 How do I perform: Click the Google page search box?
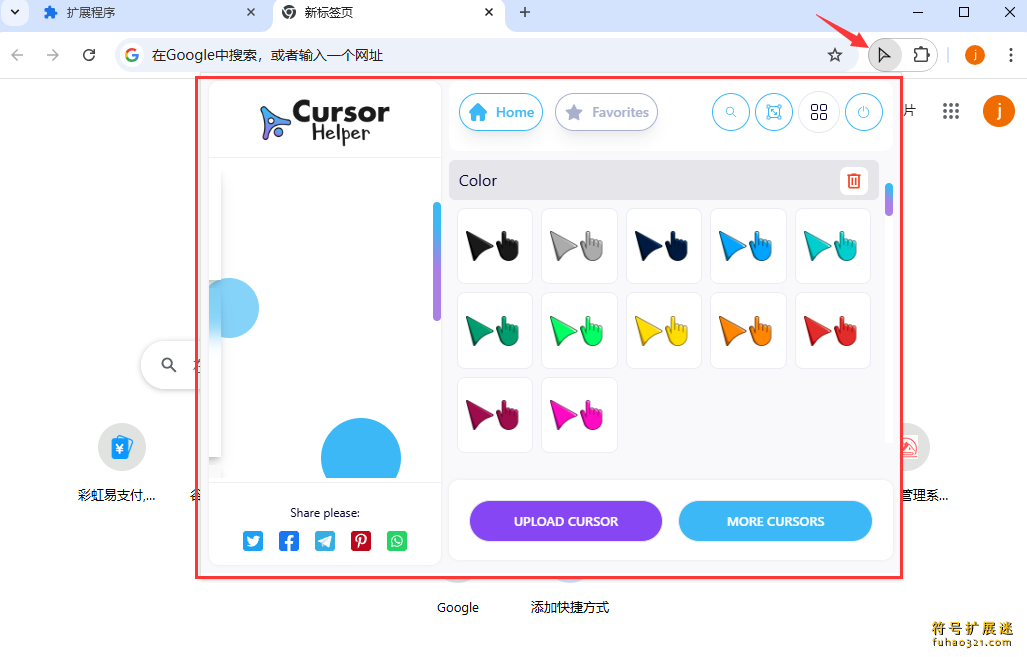coord(169,365)
